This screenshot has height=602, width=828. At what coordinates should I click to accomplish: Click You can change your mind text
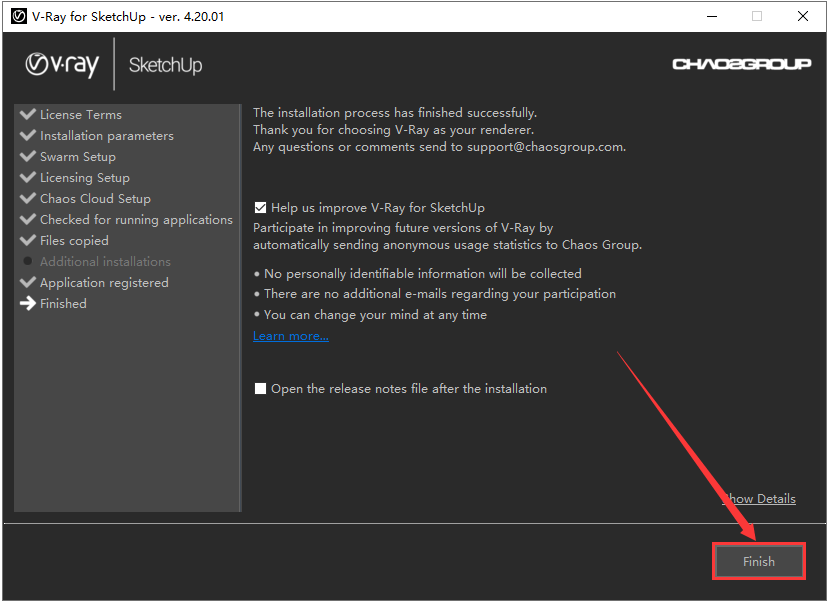point(375,315)
